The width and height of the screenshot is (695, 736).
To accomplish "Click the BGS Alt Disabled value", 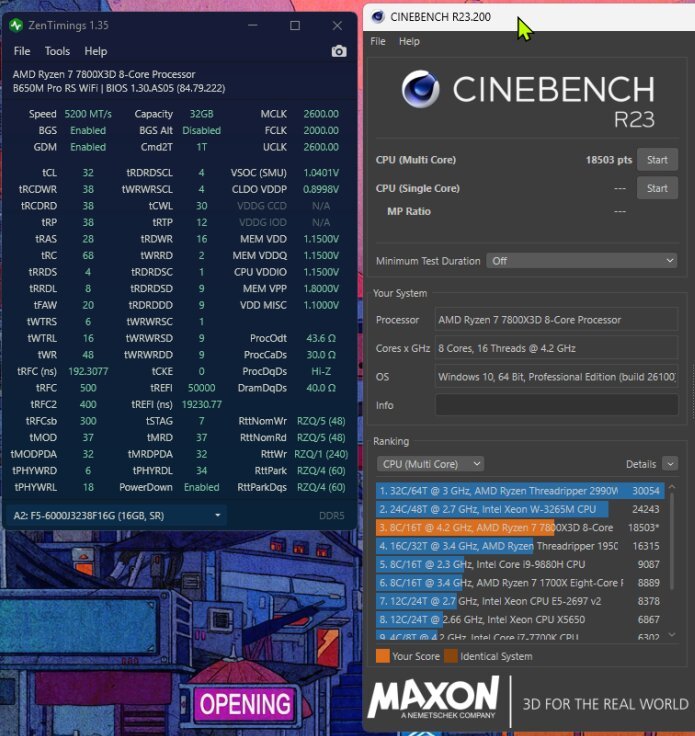I will coord(202,130).
